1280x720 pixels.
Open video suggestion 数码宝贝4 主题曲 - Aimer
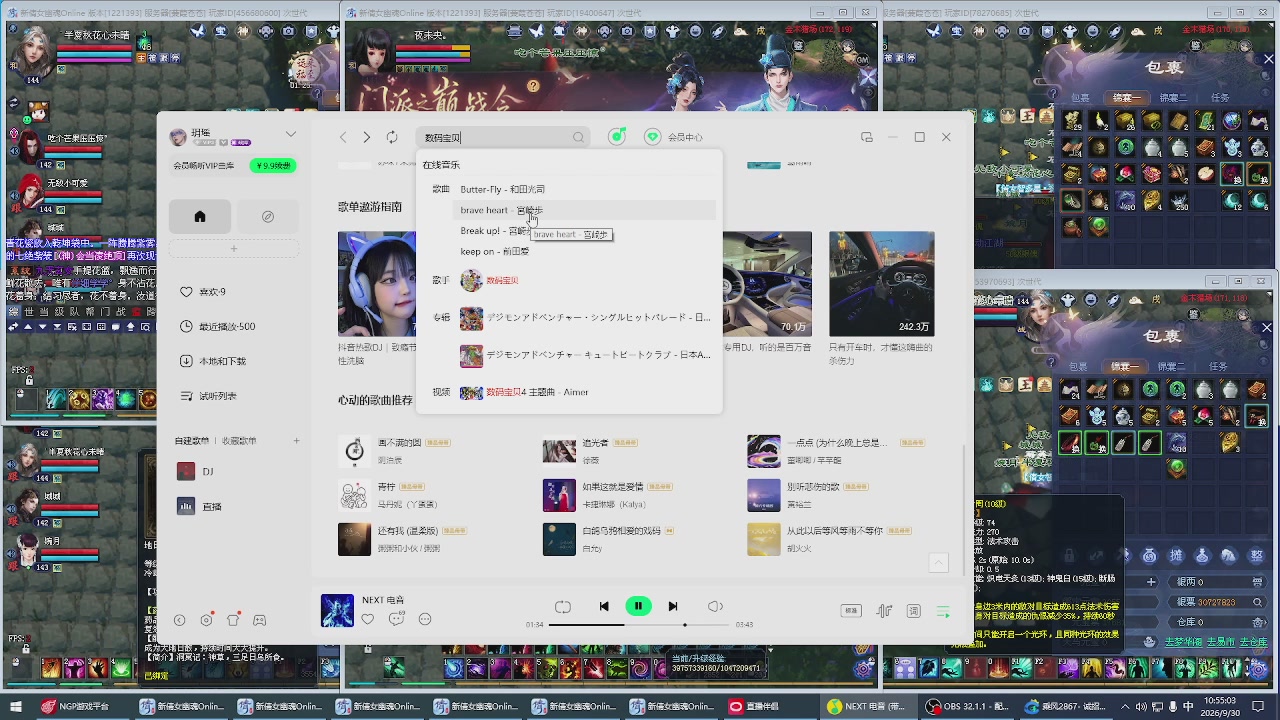pyautogui.click(x=524, y=393)
